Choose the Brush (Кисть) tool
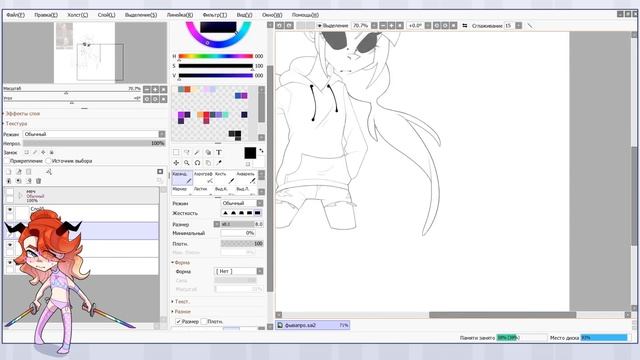Screen dimensions: 640x360 tap(224, 177)
